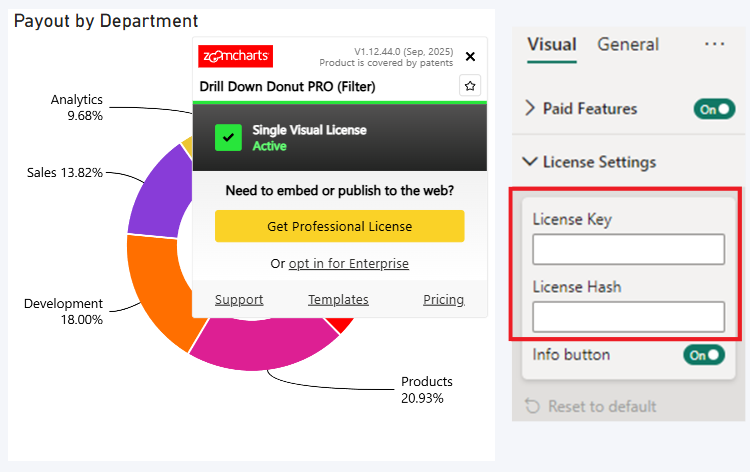Click Get Professional License button
750x472 pixels.
[340, 226]
